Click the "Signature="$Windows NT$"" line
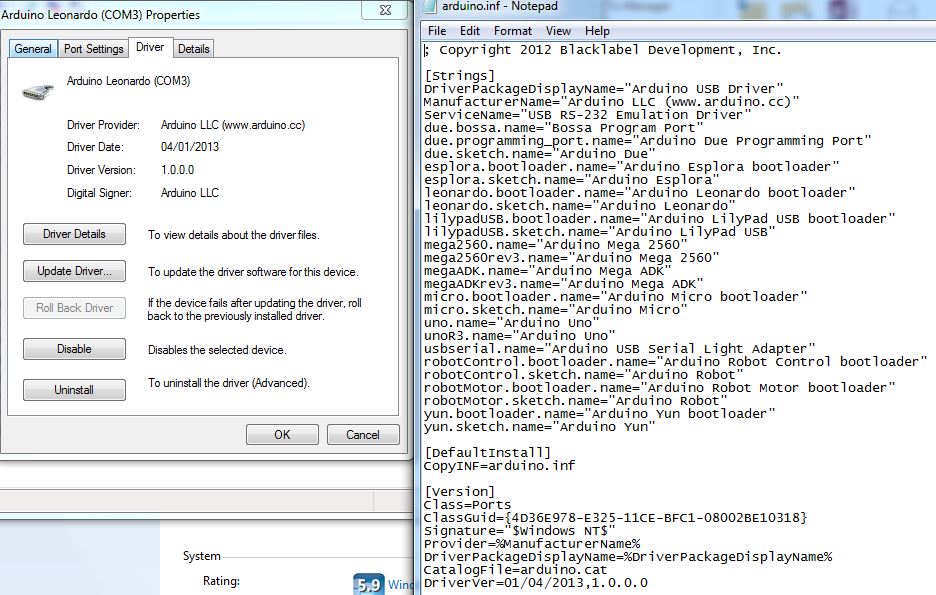 (x=519, y=531)
